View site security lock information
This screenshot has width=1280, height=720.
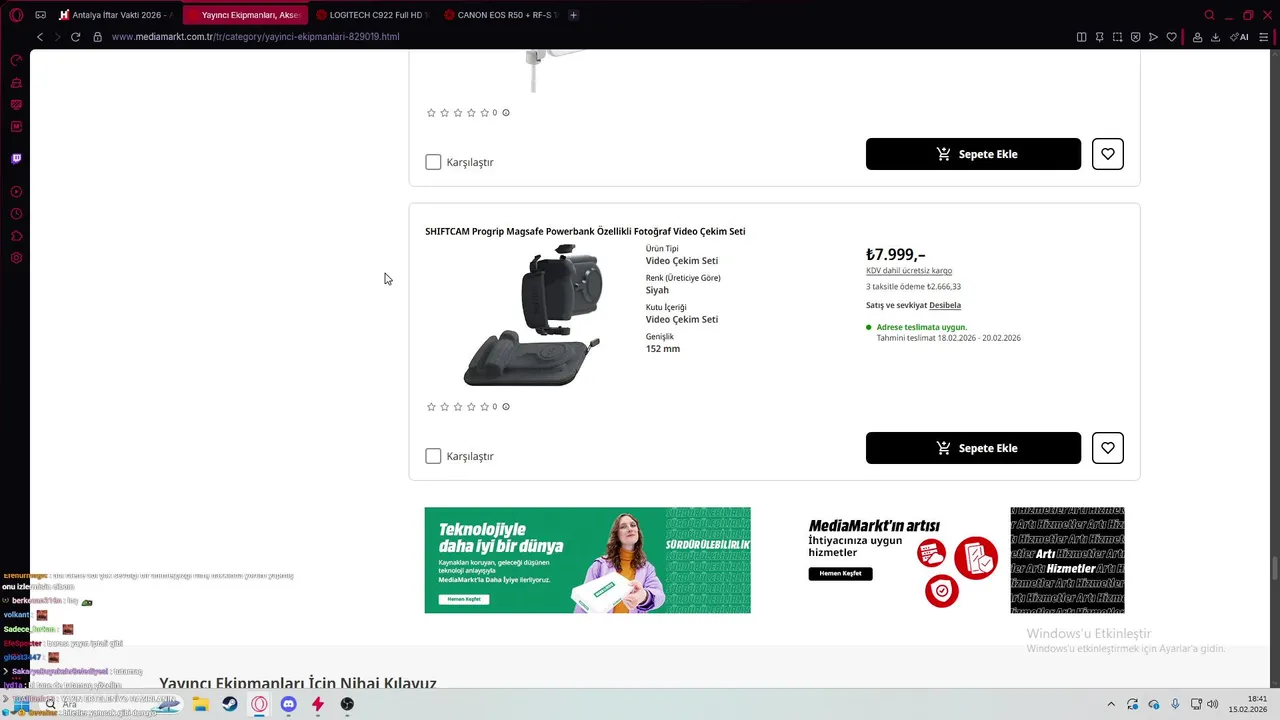tap(97, 37)
